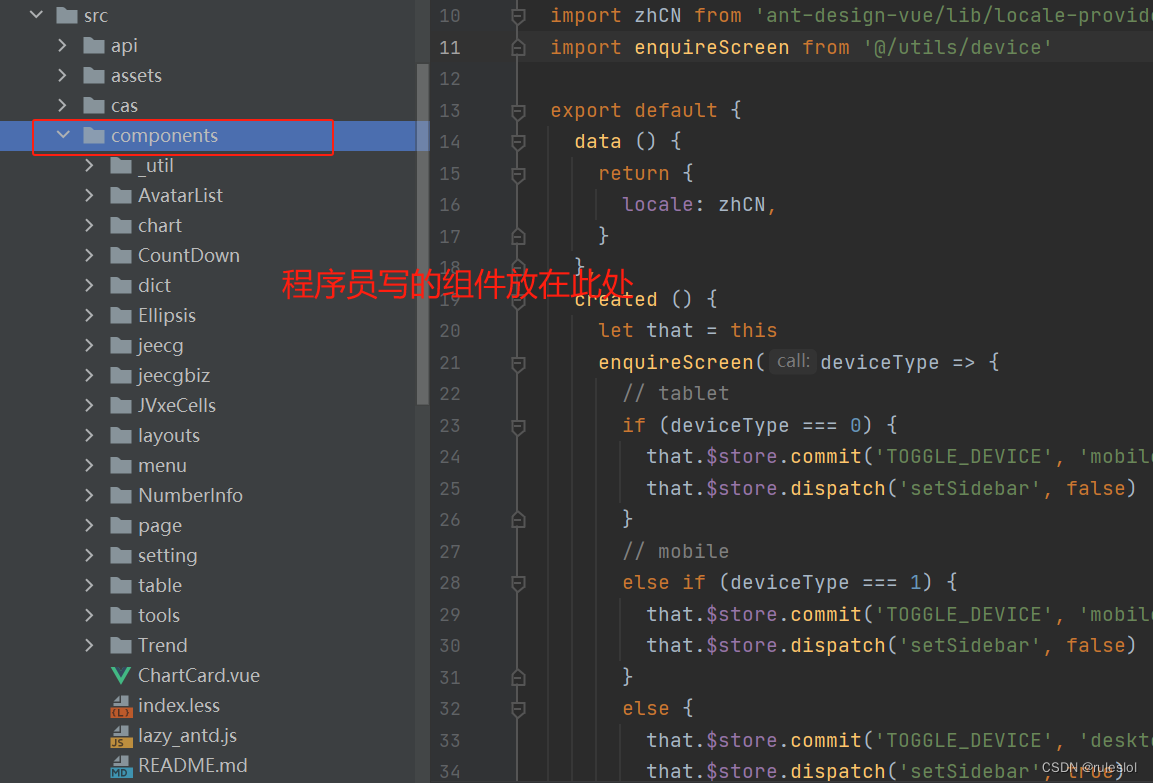Collapse the data() block via its gutter fold marker

click(517, 141)
